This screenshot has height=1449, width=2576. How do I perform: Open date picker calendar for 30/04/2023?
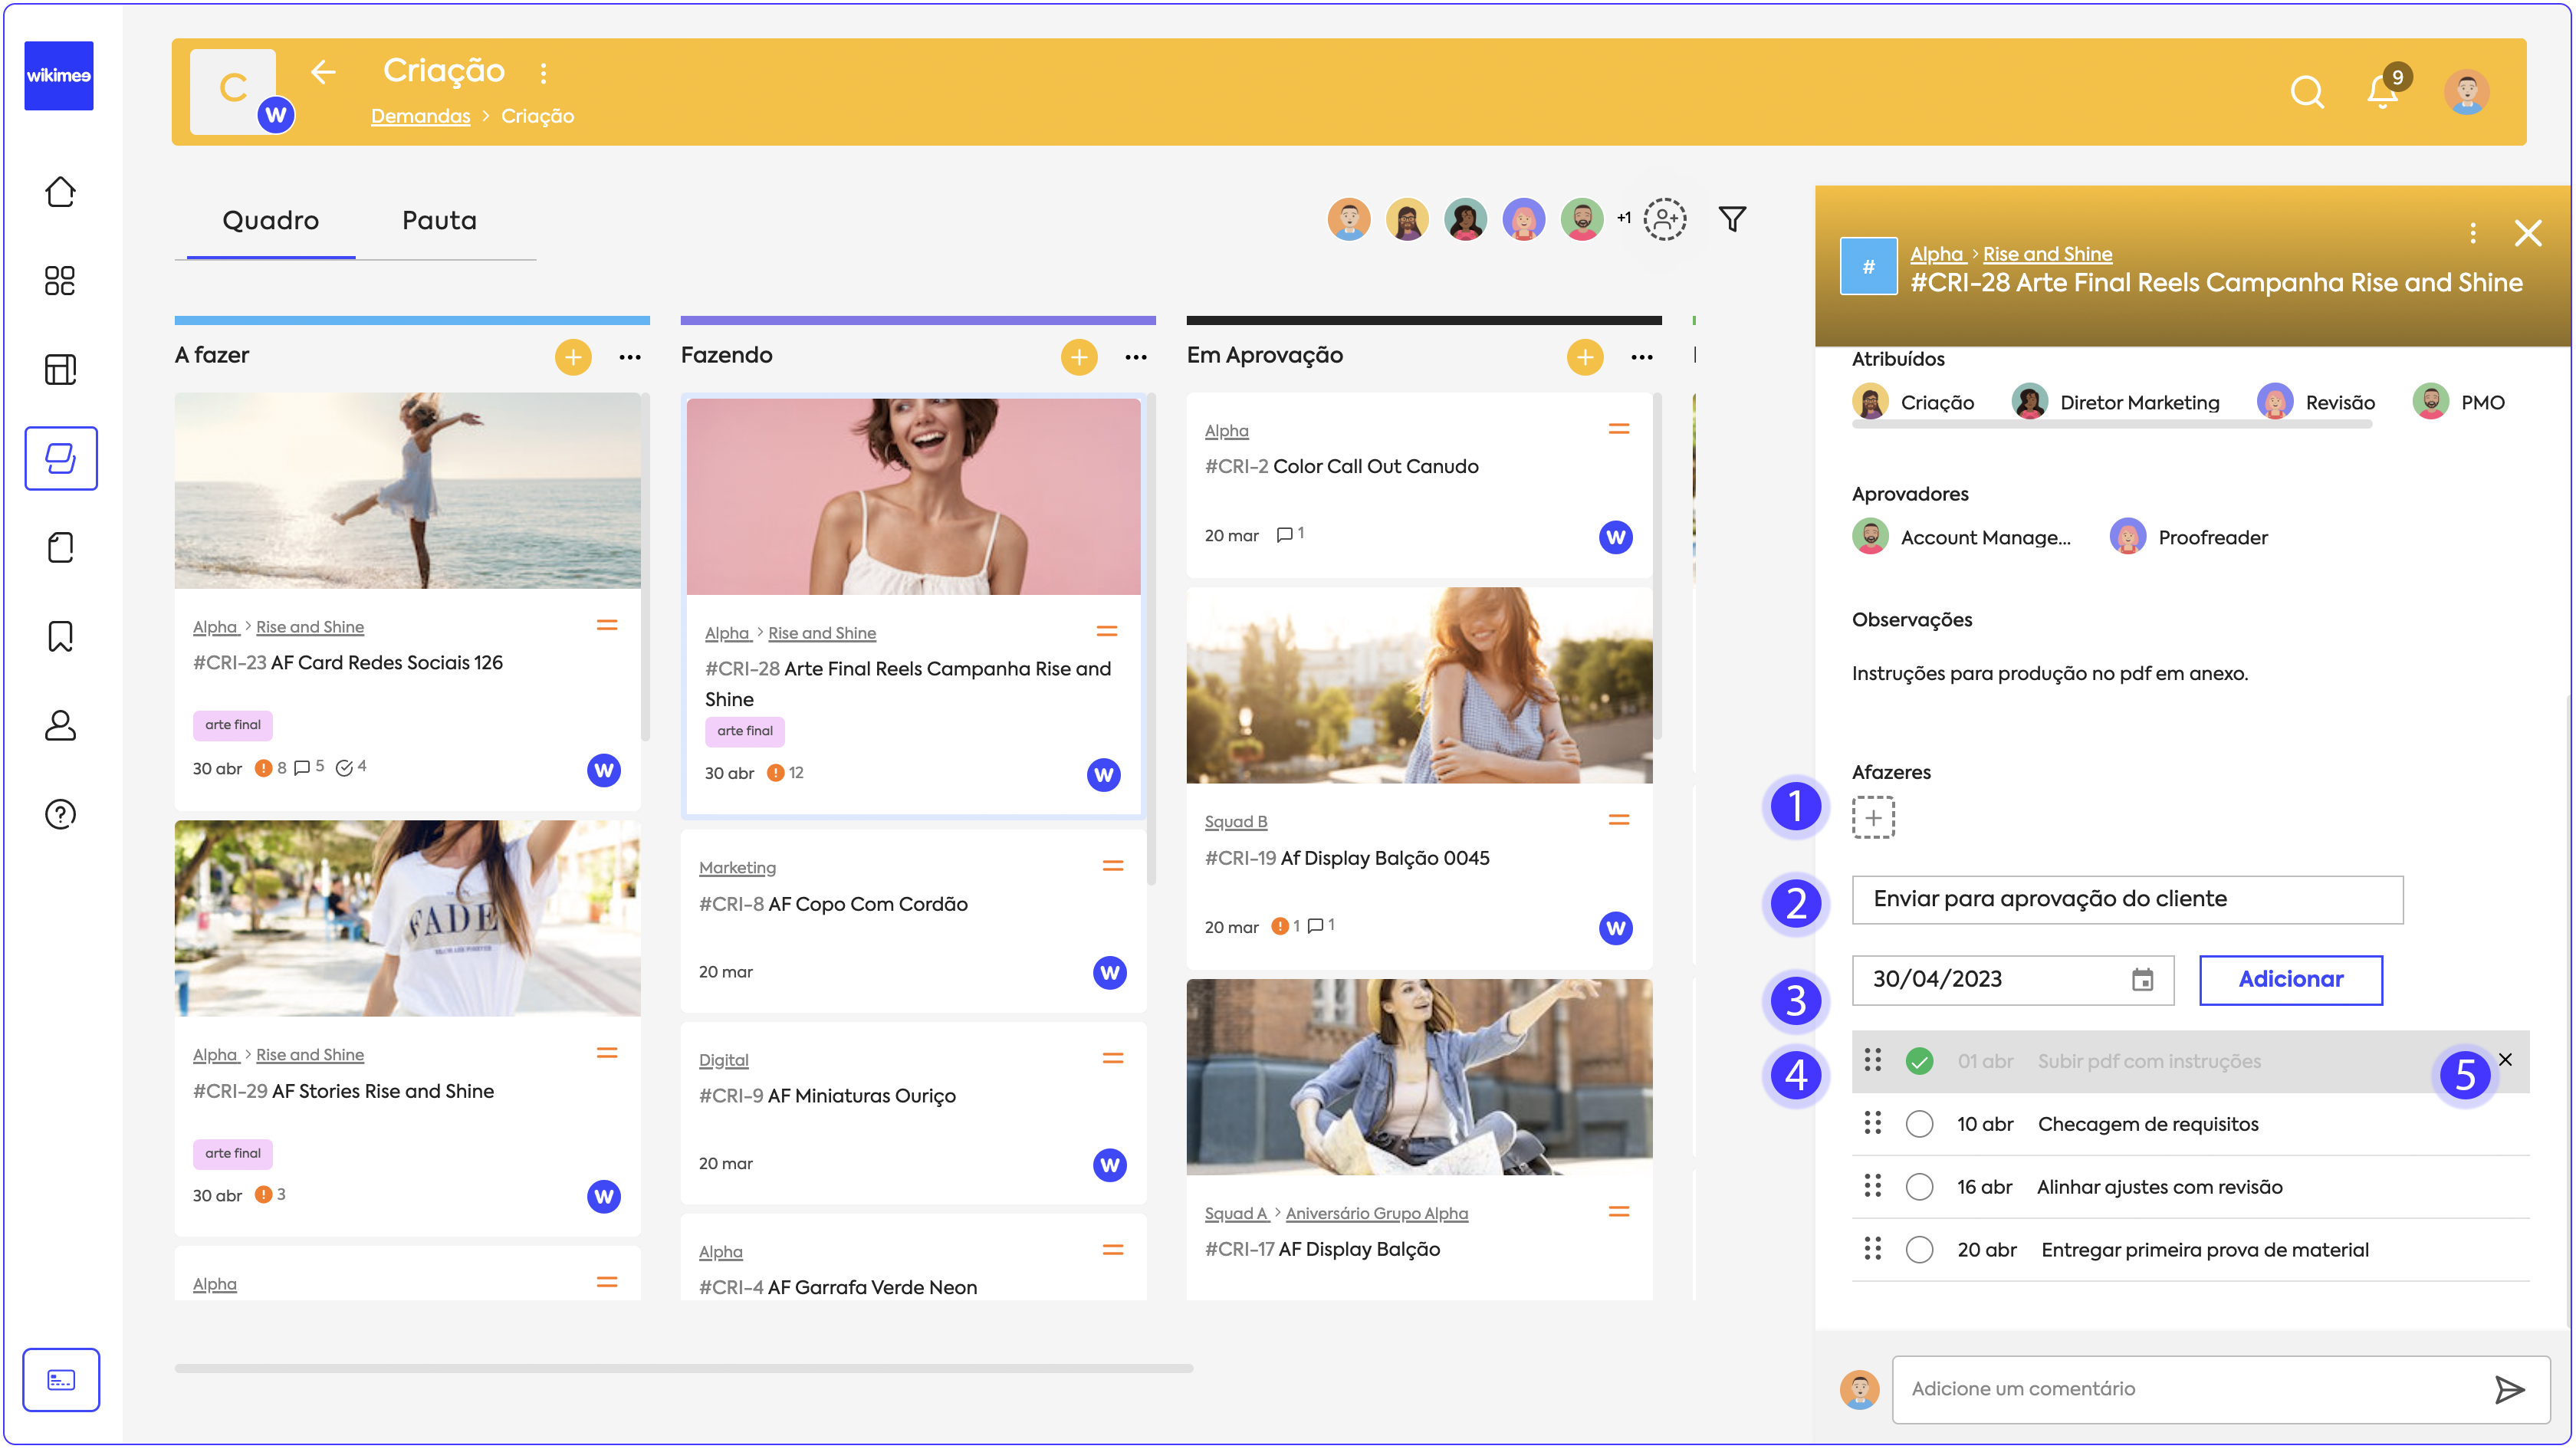pyautogui.click(x=2142, y=980)
